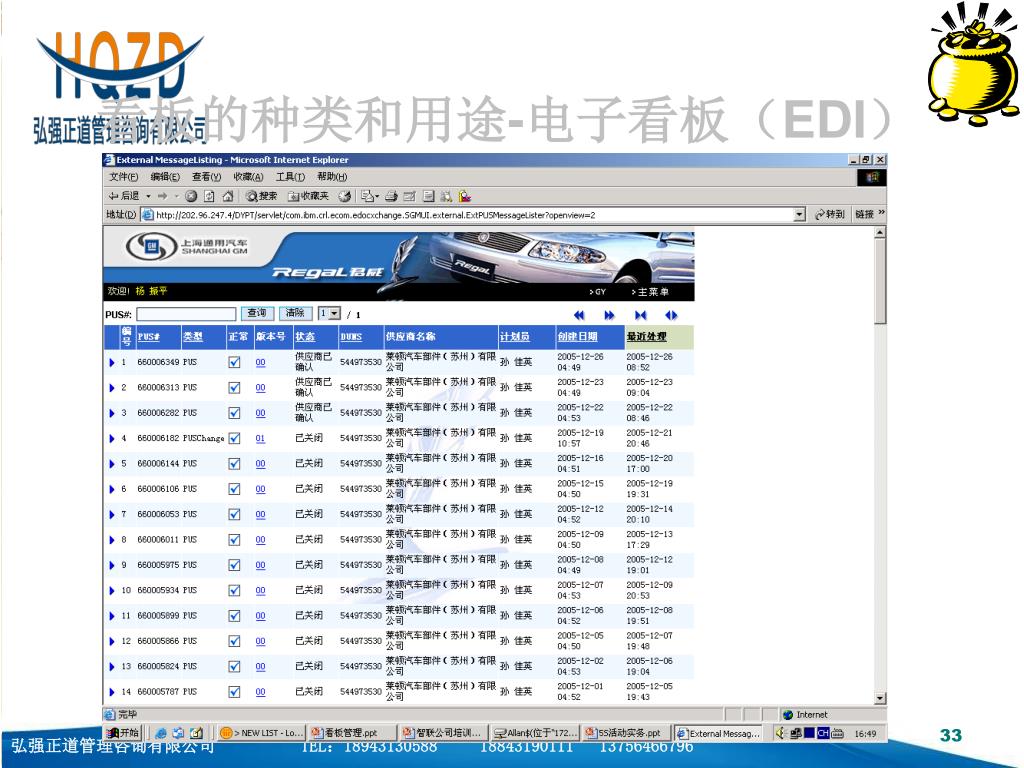
Task: Open the Mail toolbar icon
Action: point(367,196)
